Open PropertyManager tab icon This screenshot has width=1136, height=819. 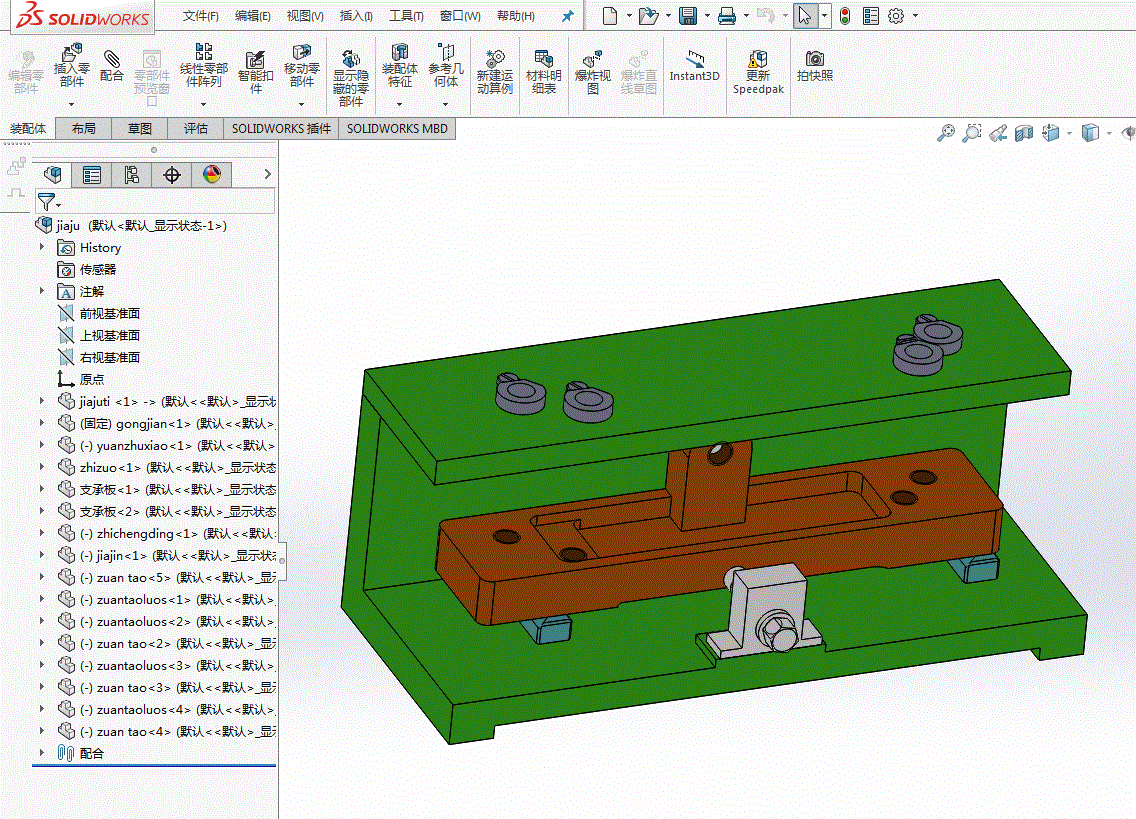click(x=92, y=175)
